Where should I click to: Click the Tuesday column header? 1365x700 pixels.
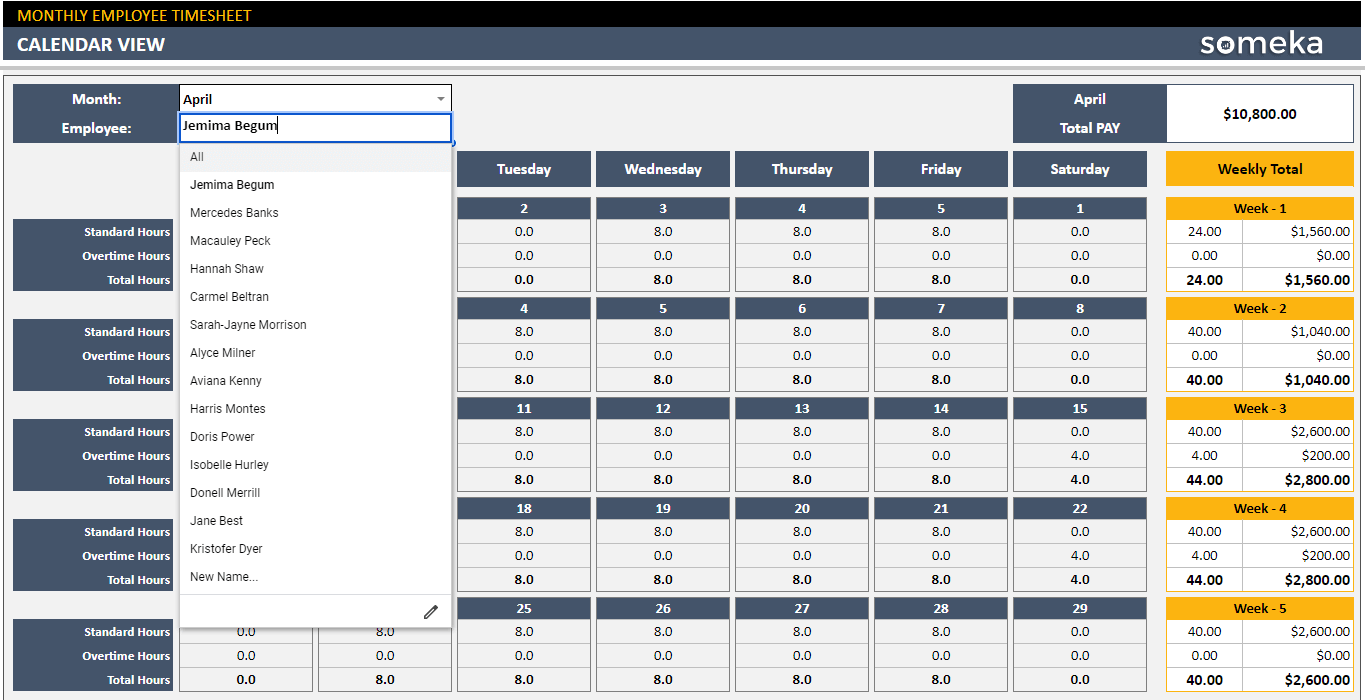pyautogui.click(x=523, y=168)
